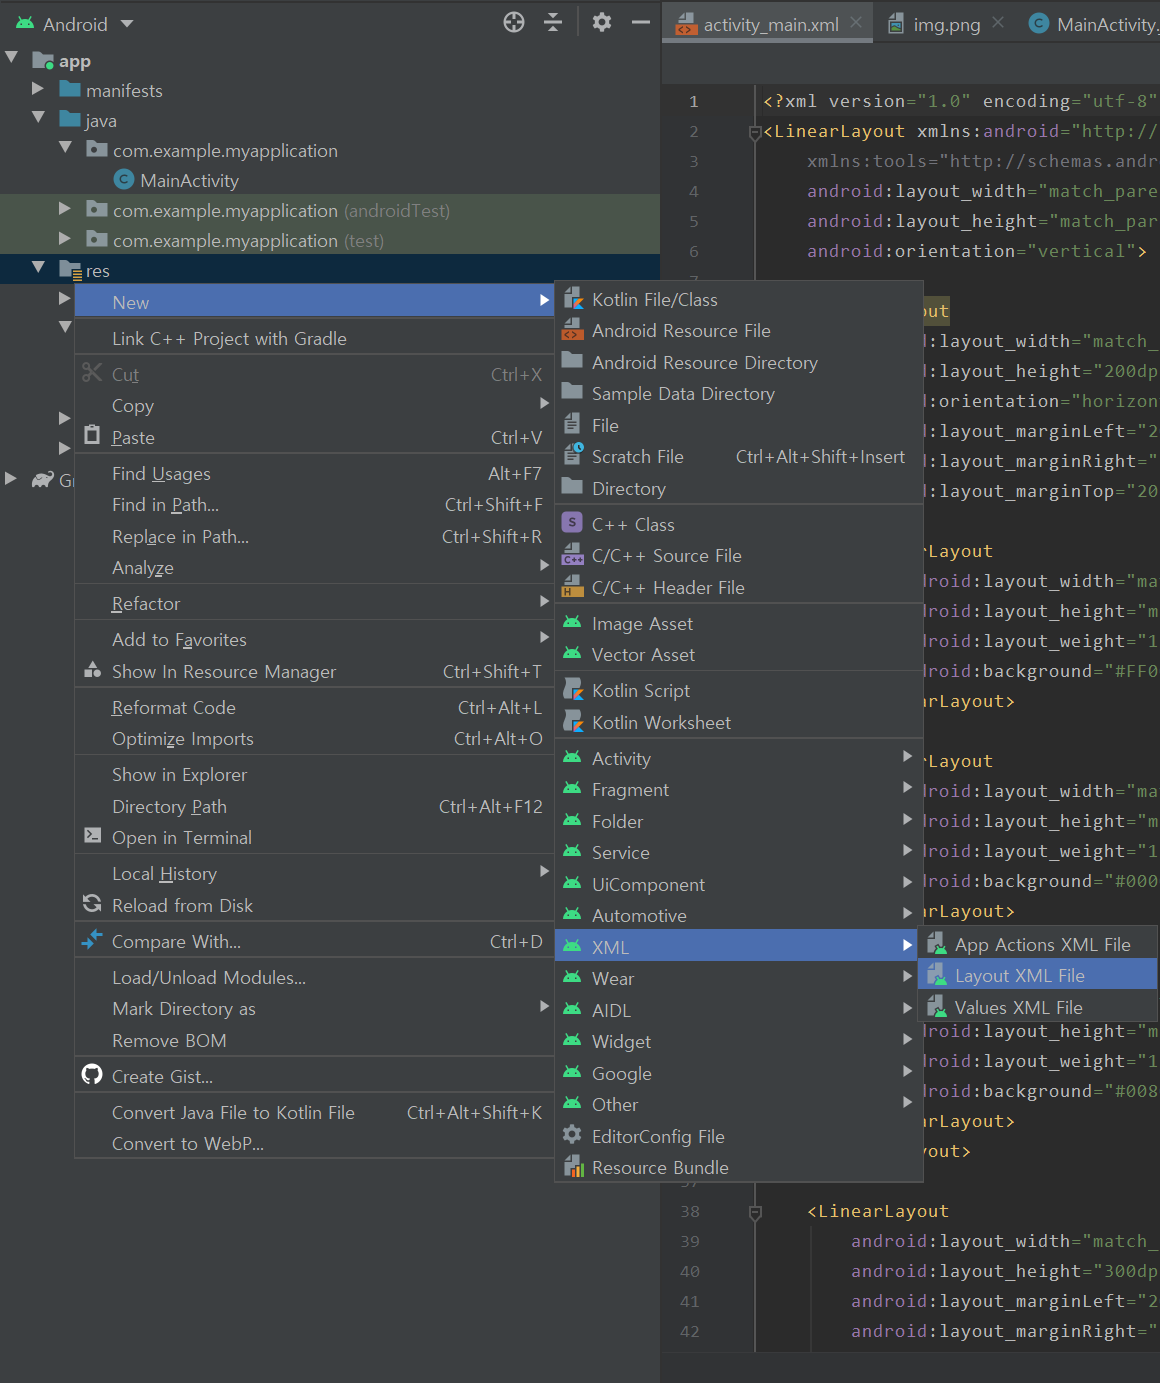Collapse the res folder arrow
Viewport: 1160px width, 1383px height.
(x=38, y=268)
